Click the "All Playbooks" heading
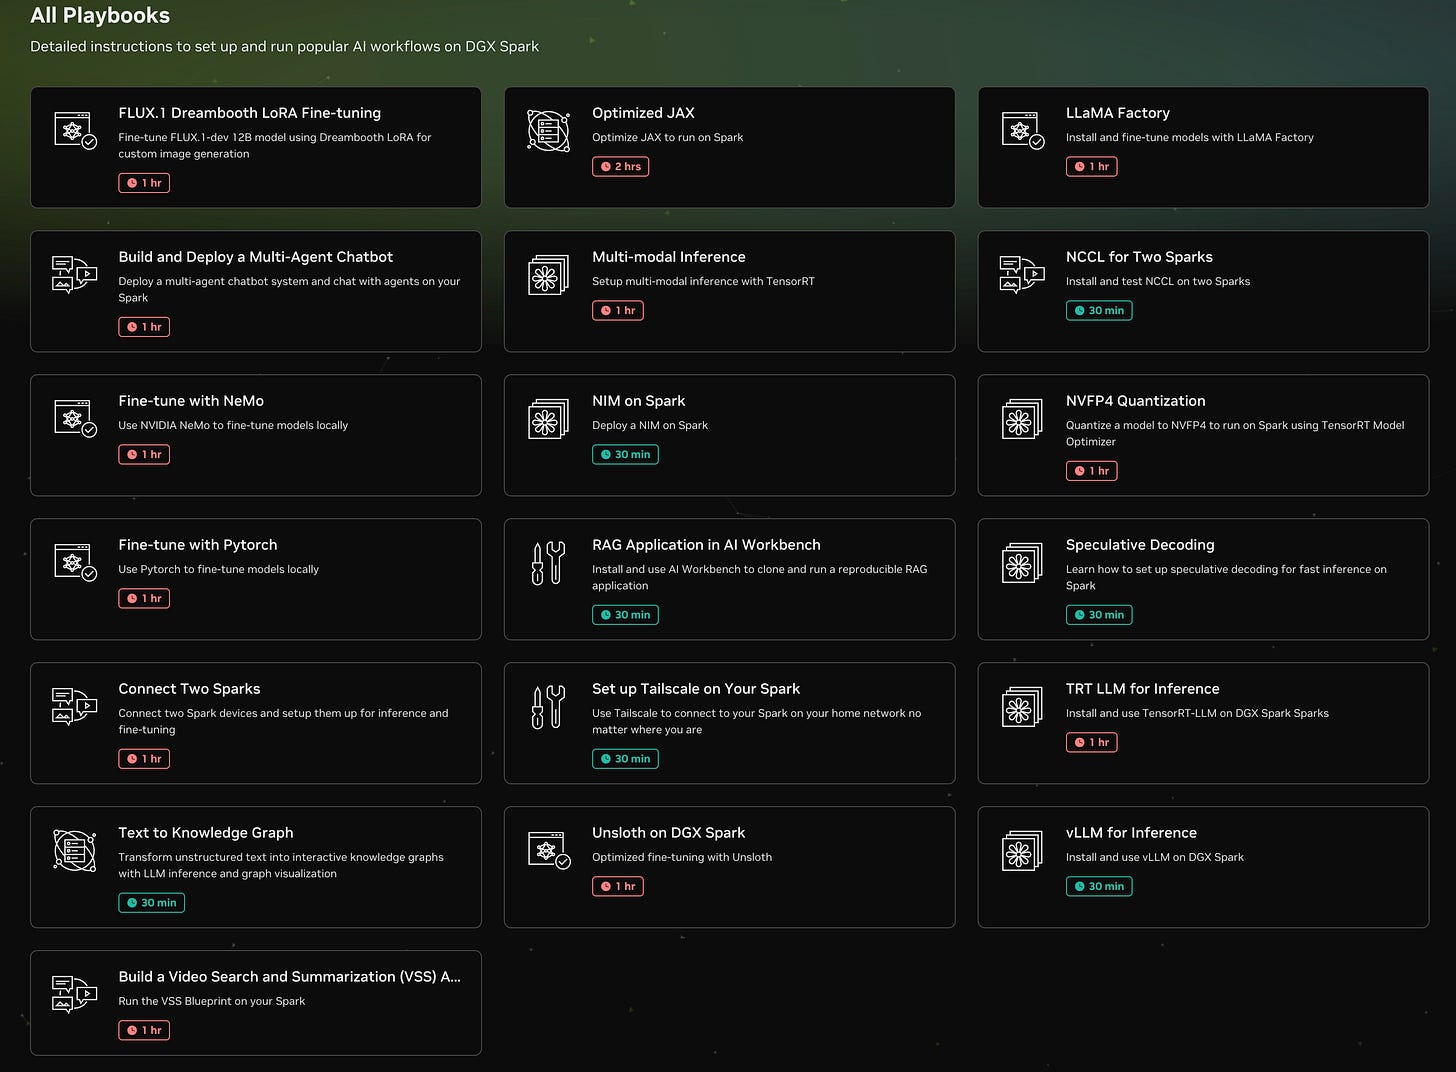This screenshot has height=1072, width=1456. (100, 15)
